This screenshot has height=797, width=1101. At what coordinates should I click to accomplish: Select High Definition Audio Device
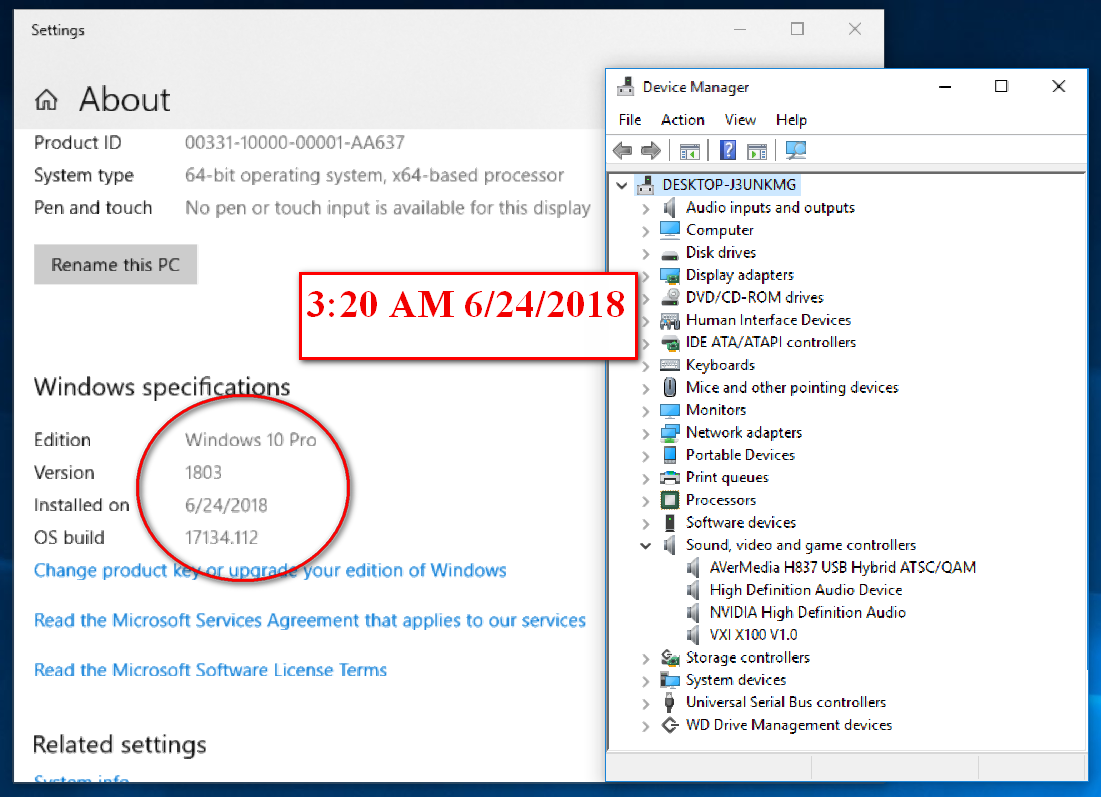tap(805, 590)
